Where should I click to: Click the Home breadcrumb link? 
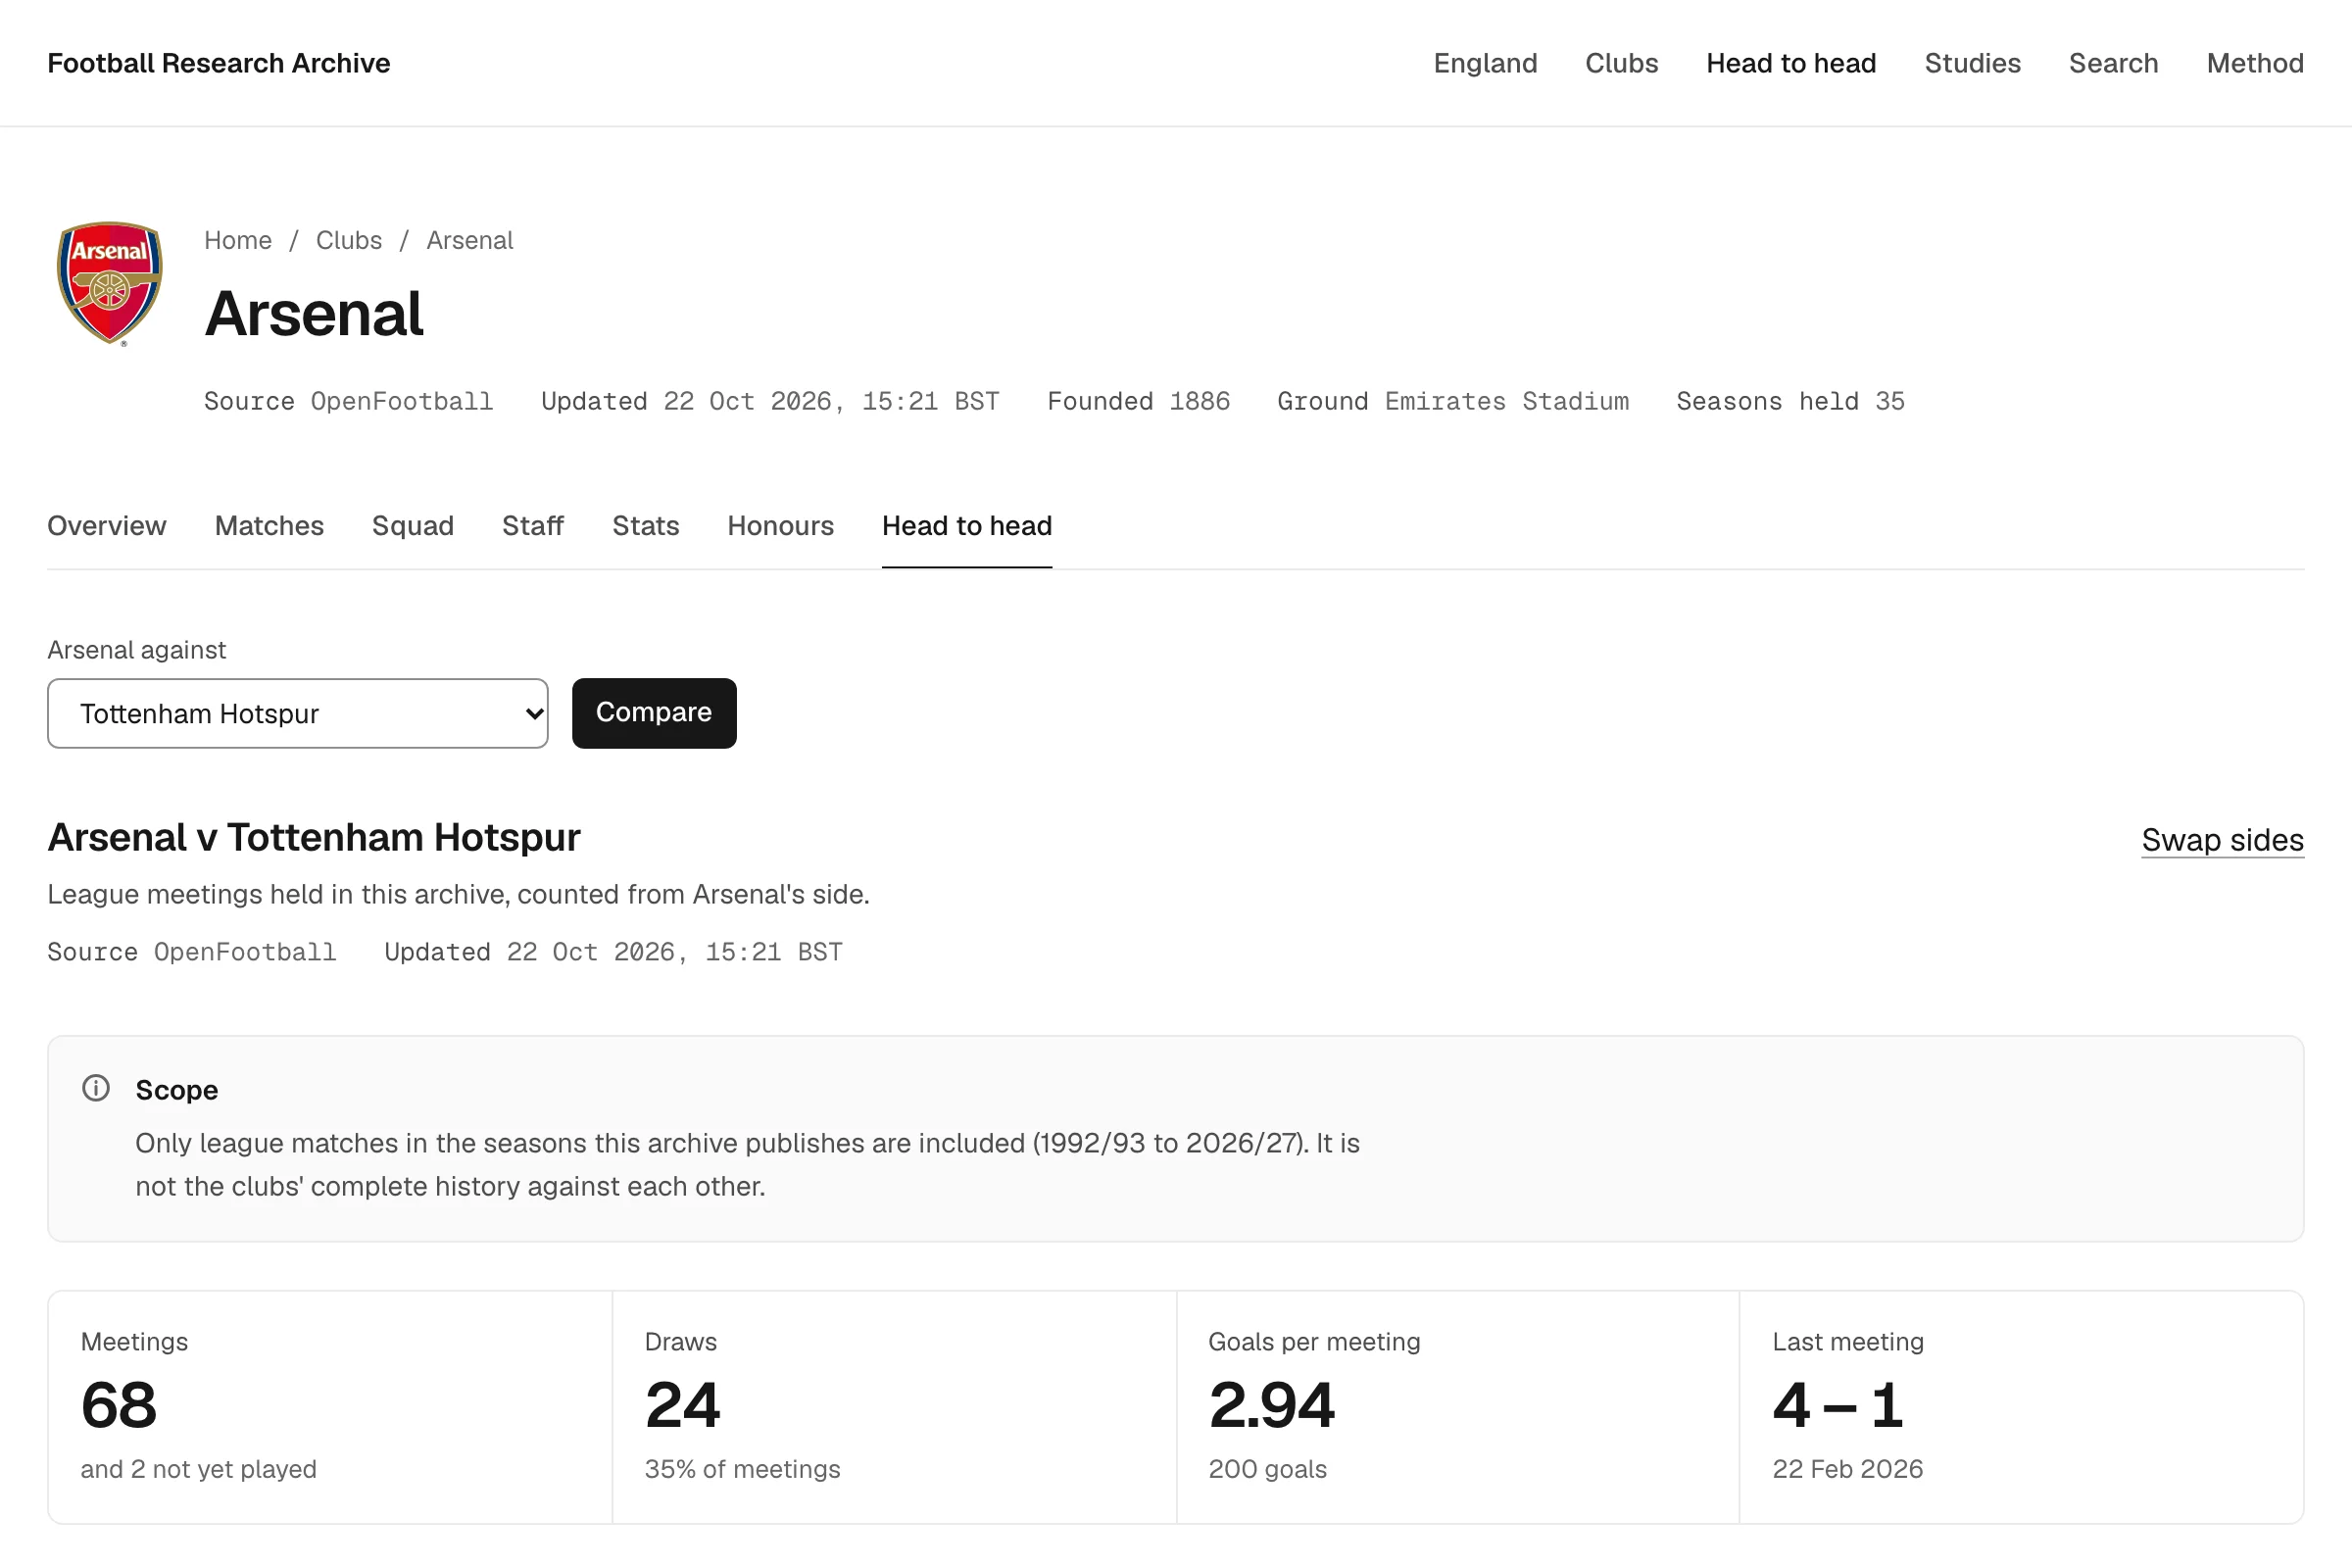point(238,240)
